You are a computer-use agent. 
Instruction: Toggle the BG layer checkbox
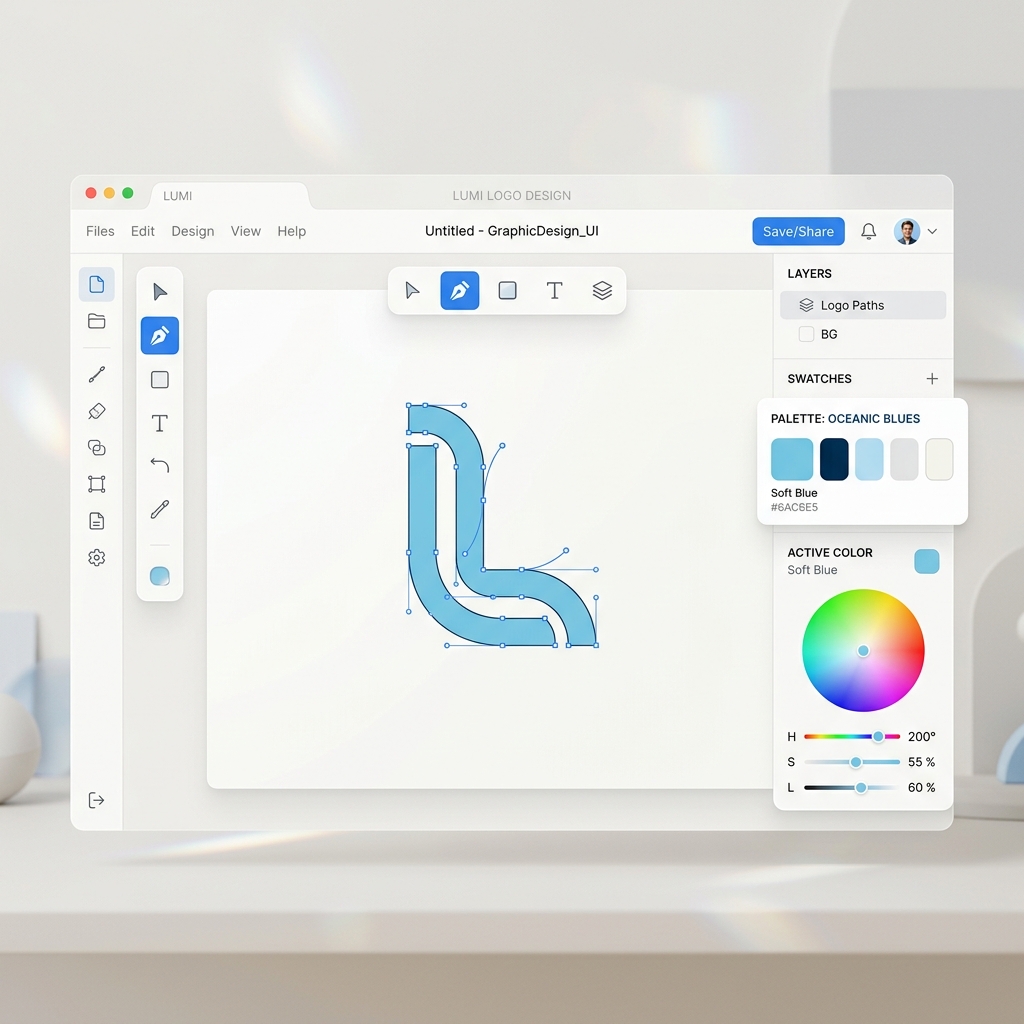click(x=807, y=334)
